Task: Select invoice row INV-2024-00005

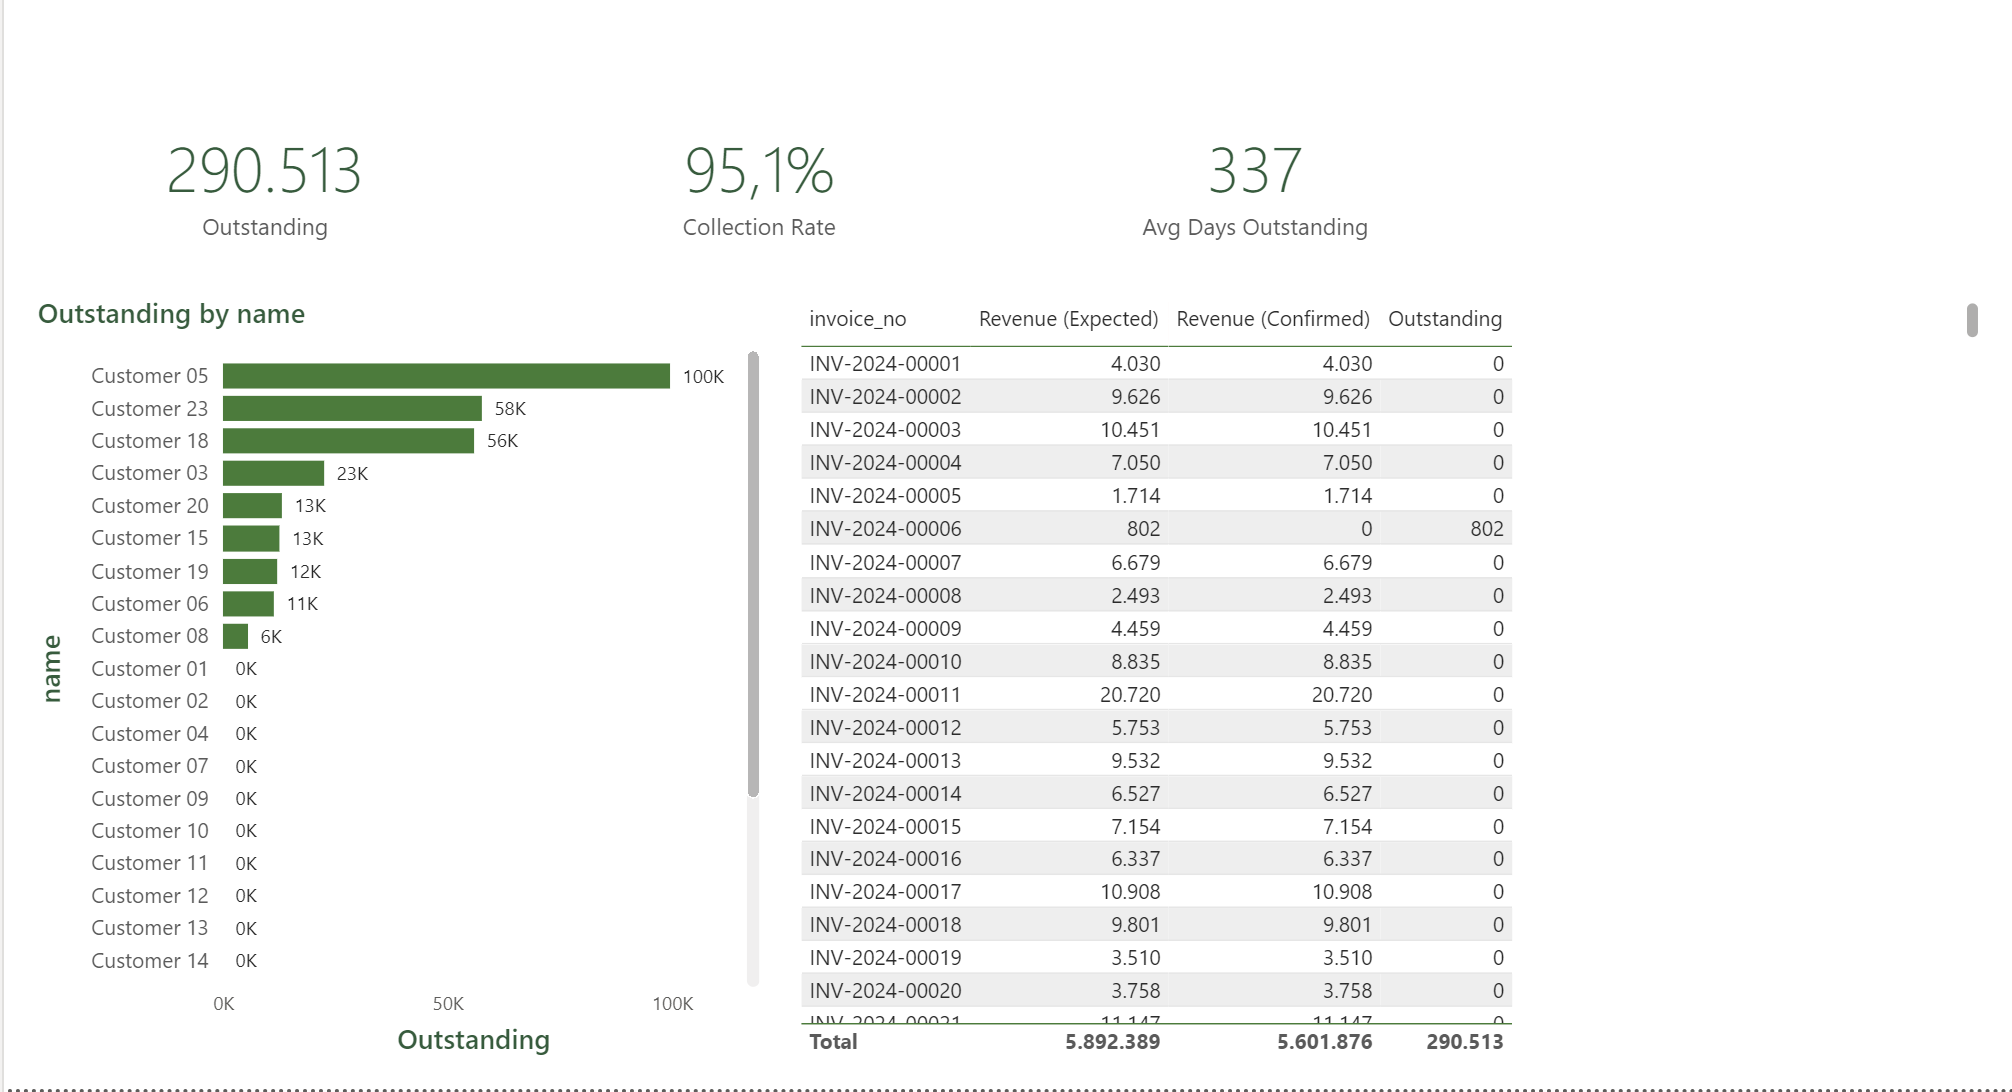Action: pyautogui.click(x=1156, y=496)
